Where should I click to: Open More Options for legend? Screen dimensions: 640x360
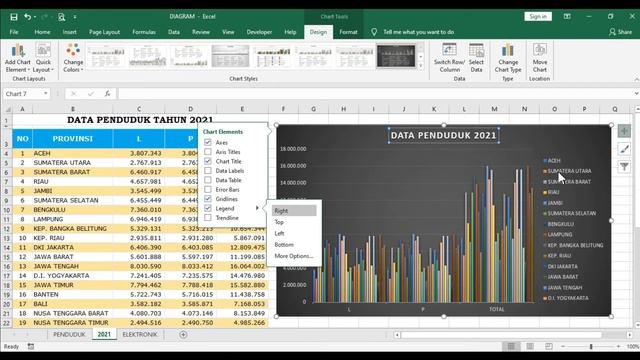click(x=294, y=256)
